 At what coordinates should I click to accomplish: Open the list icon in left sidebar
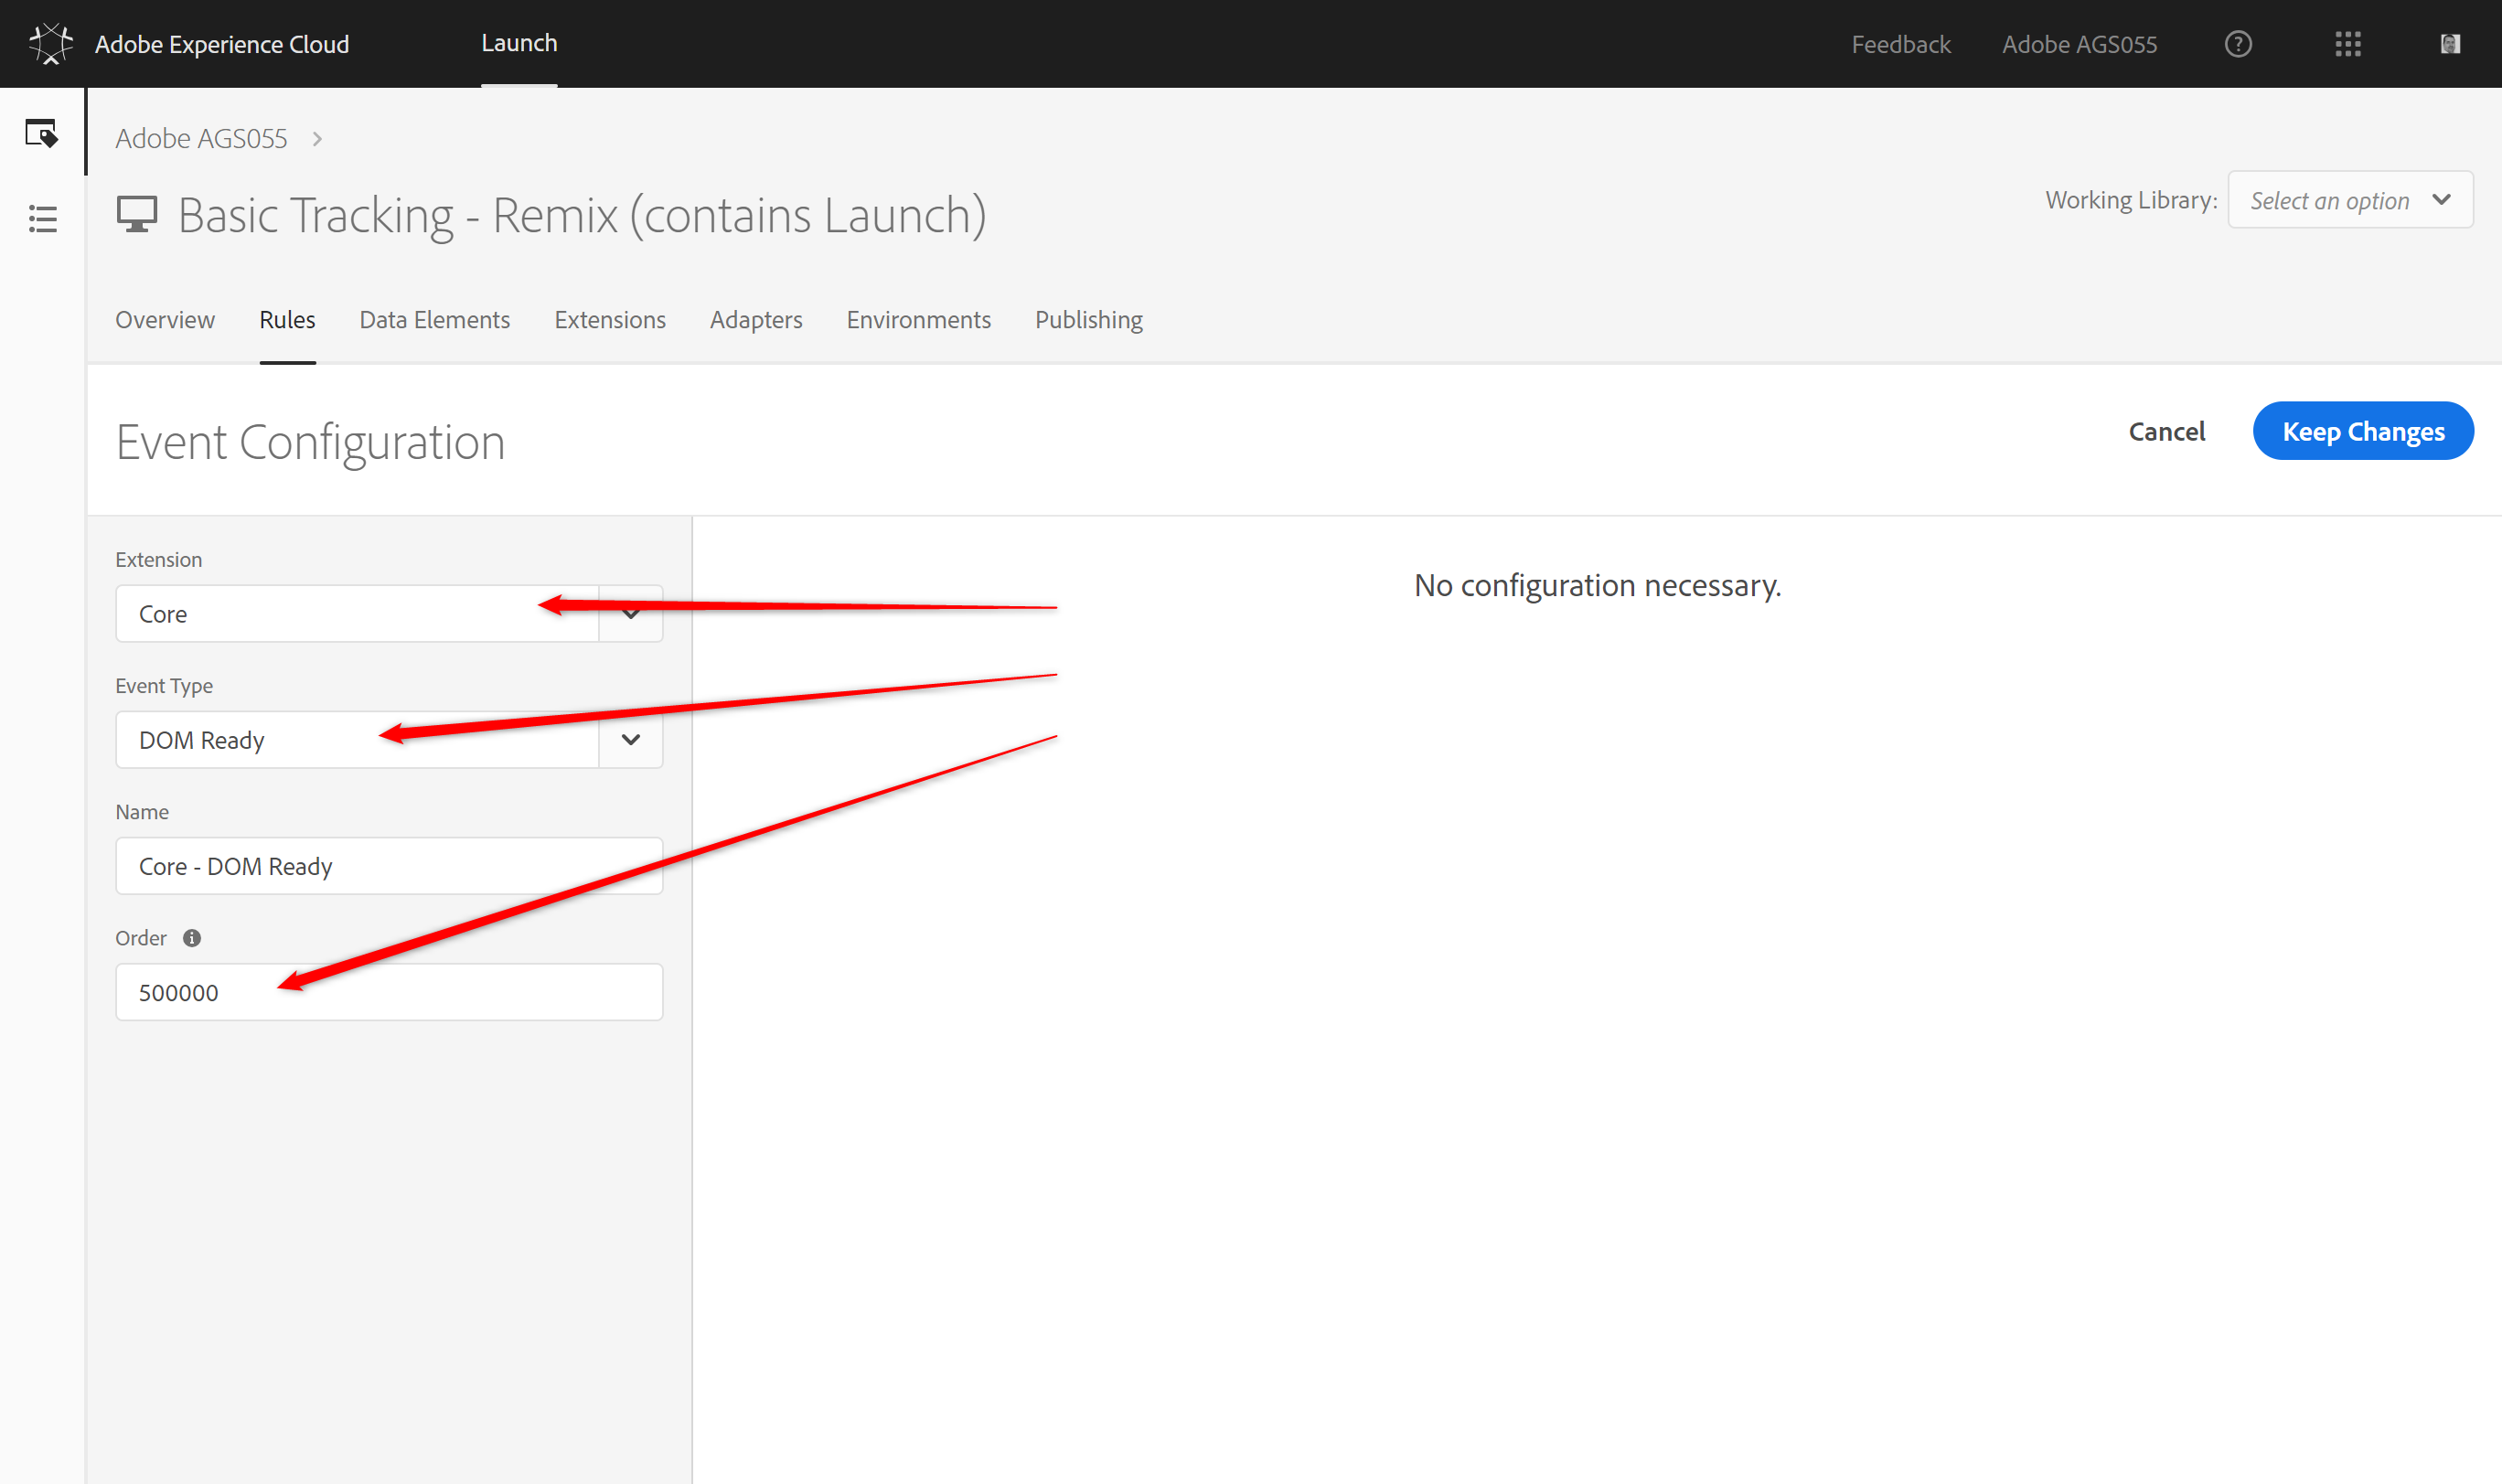click(42, 219)
